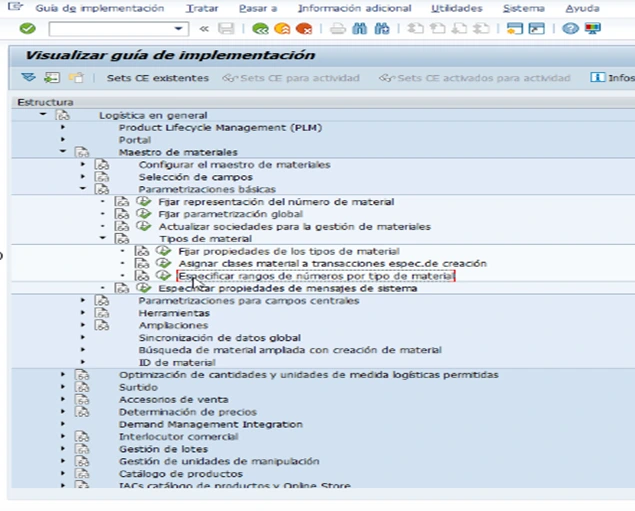Select Sincronización de datos global row
This screenshot has height=511, width=635.
point(219,338)
